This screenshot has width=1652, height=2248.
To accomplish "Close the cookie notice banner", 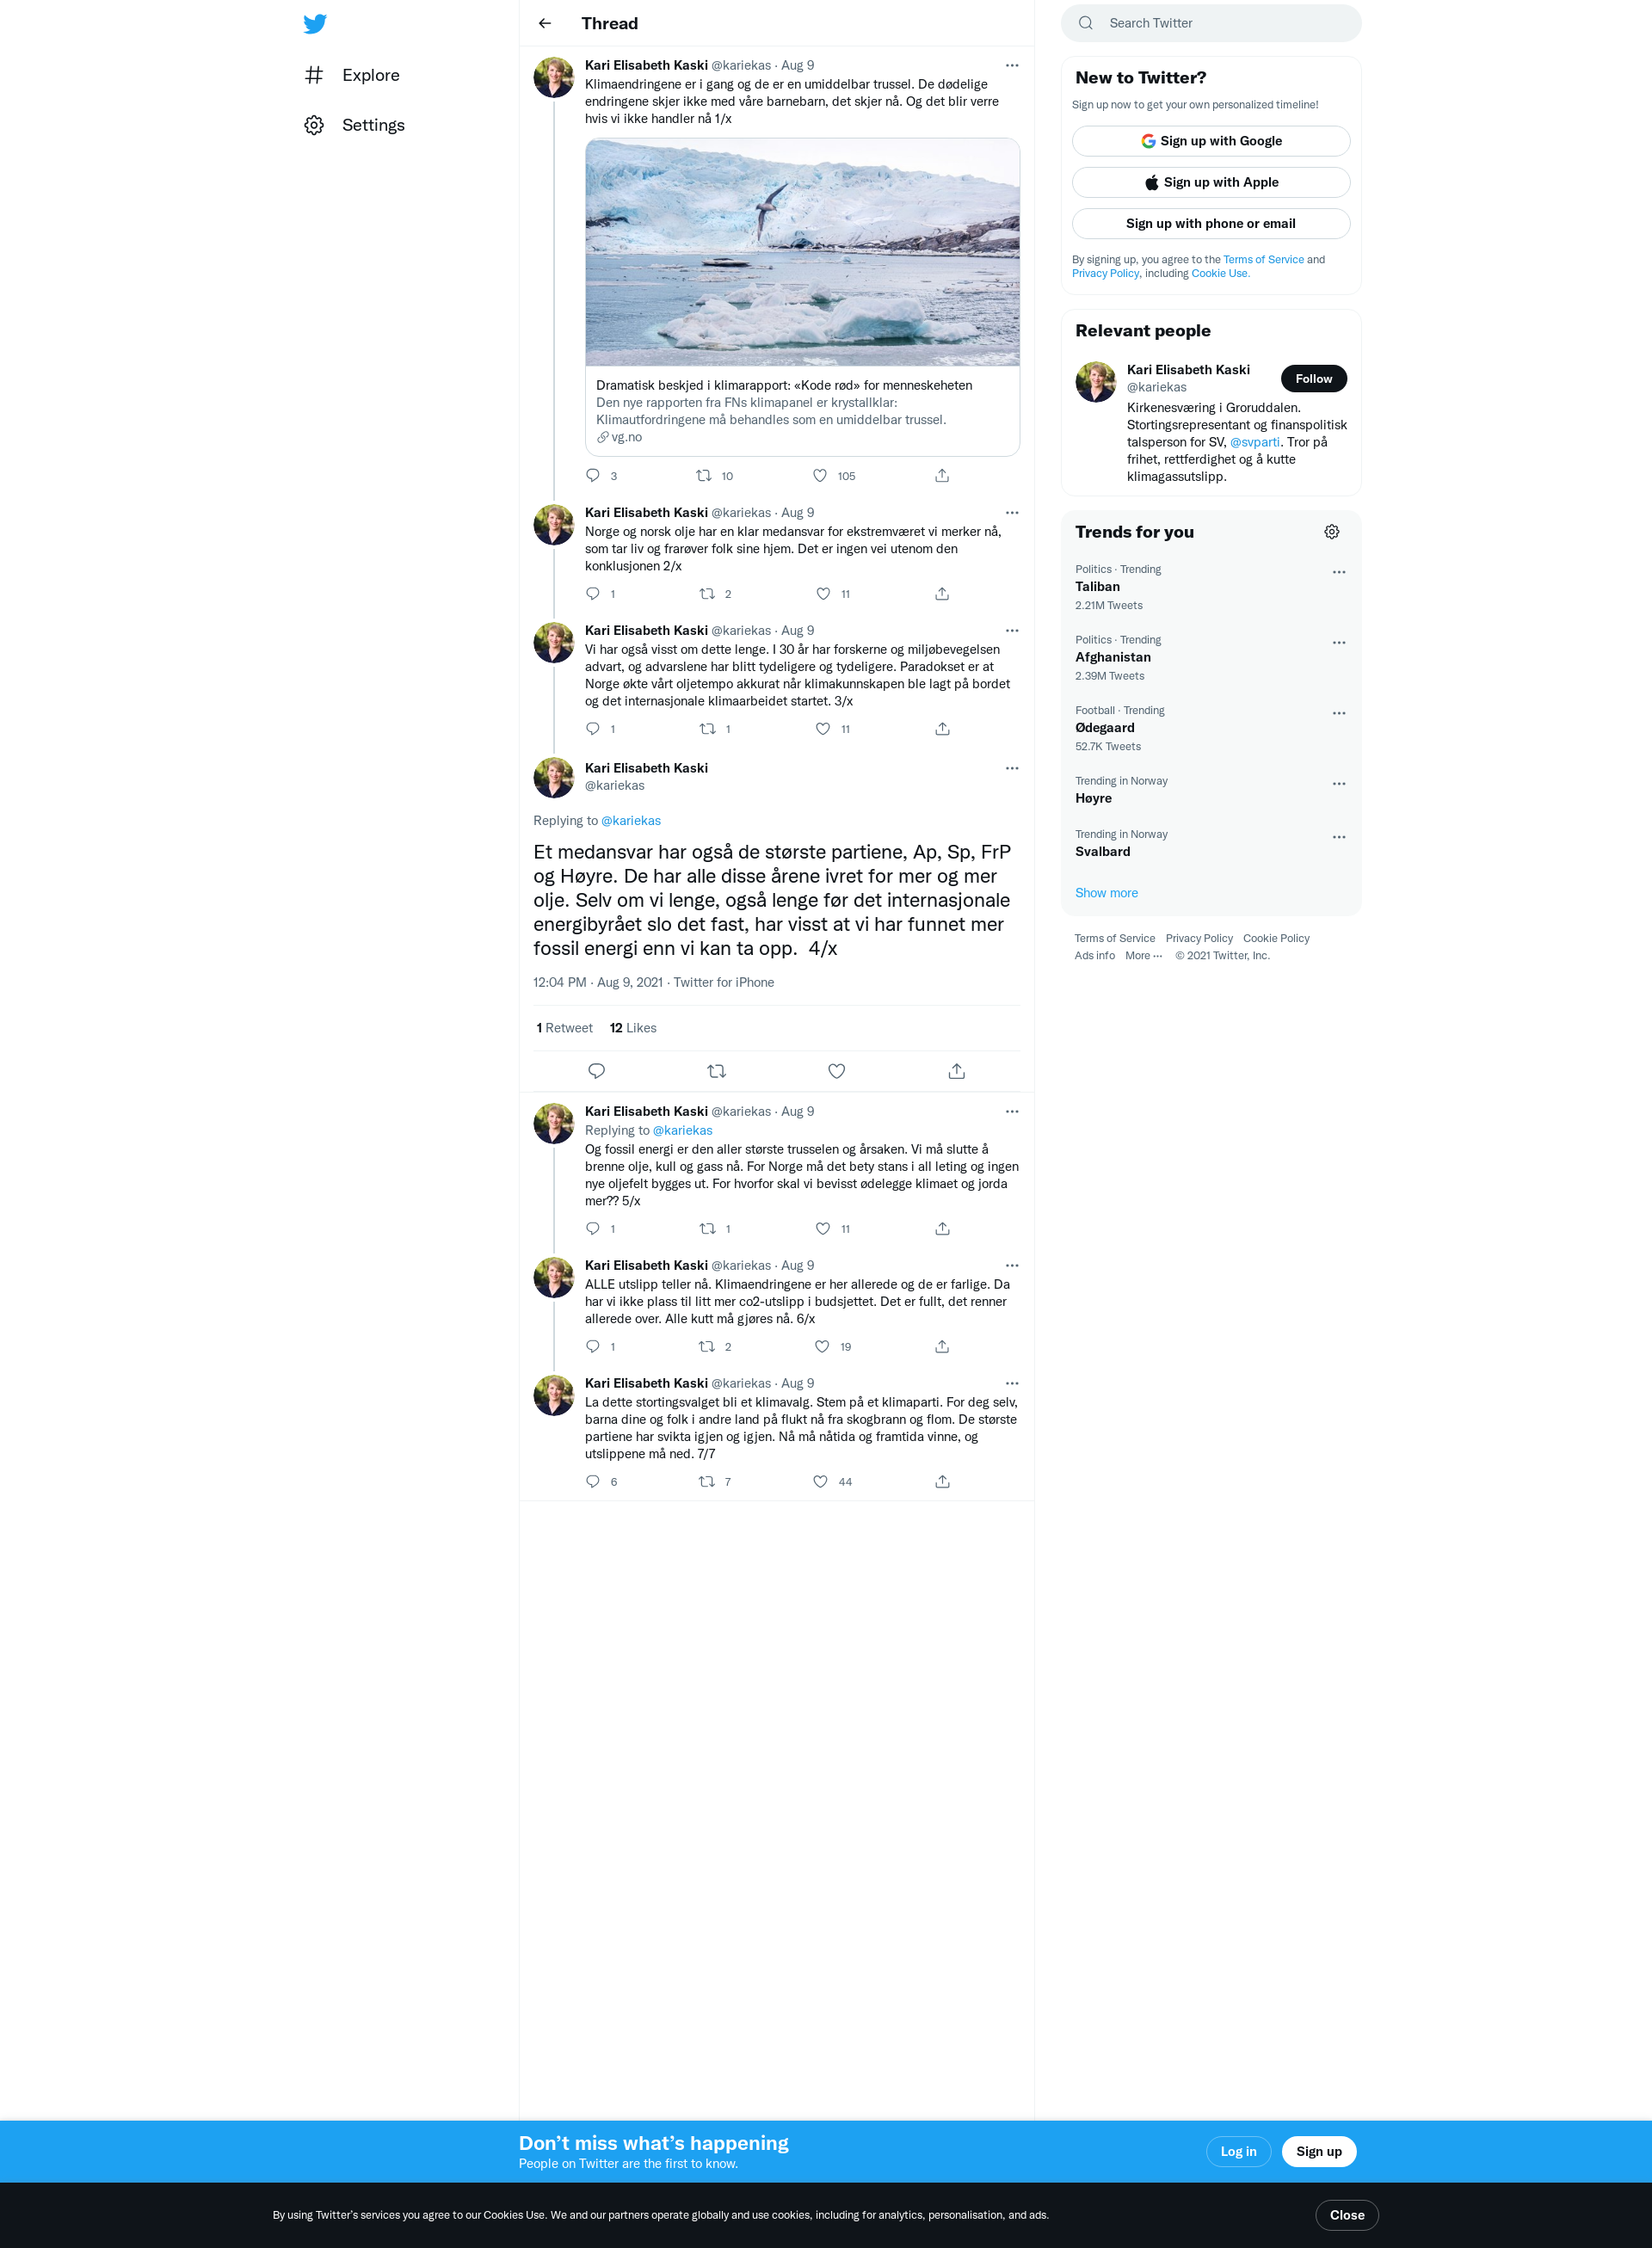I will pyautogui.click(x=1347, y=2215).
